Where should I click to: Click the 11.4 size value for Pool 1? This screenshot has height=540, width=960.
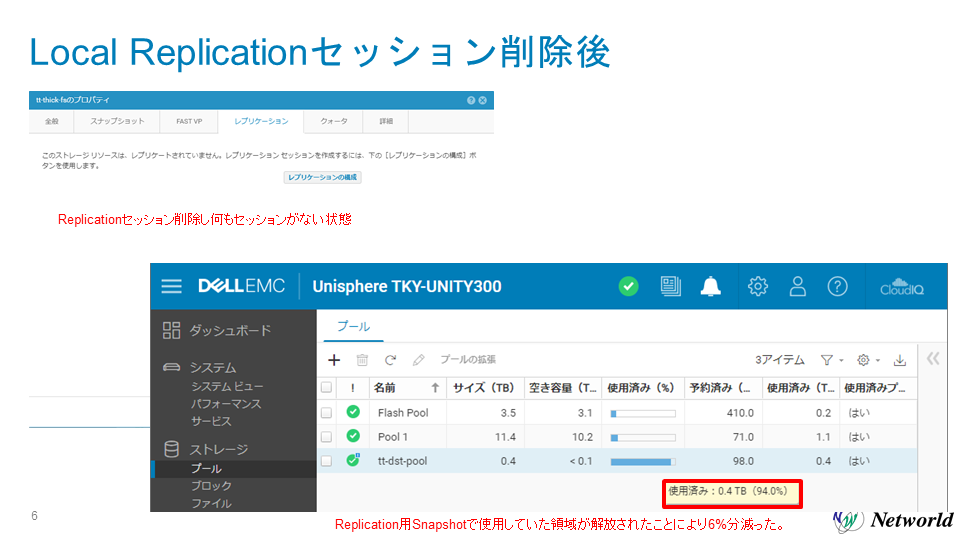click(x=505, y=437)
